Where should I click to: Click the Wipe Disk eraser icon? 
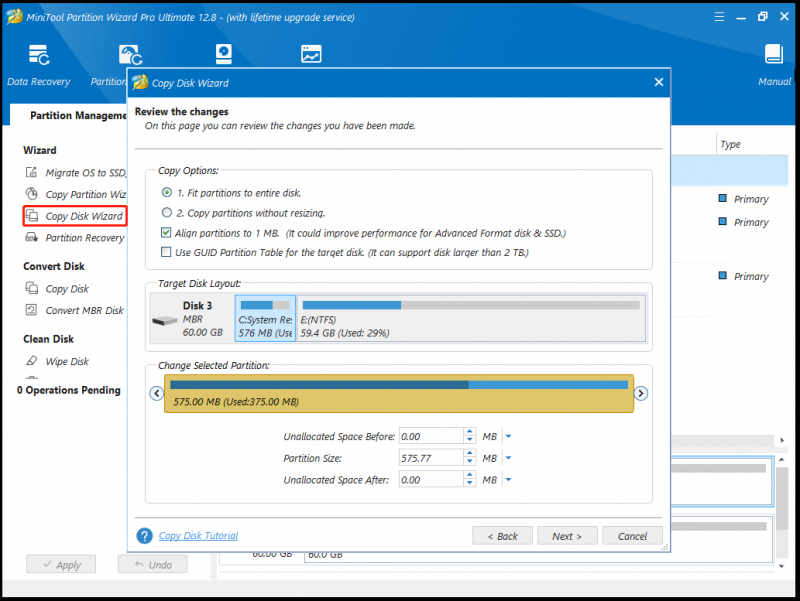(x=32, y=361)
